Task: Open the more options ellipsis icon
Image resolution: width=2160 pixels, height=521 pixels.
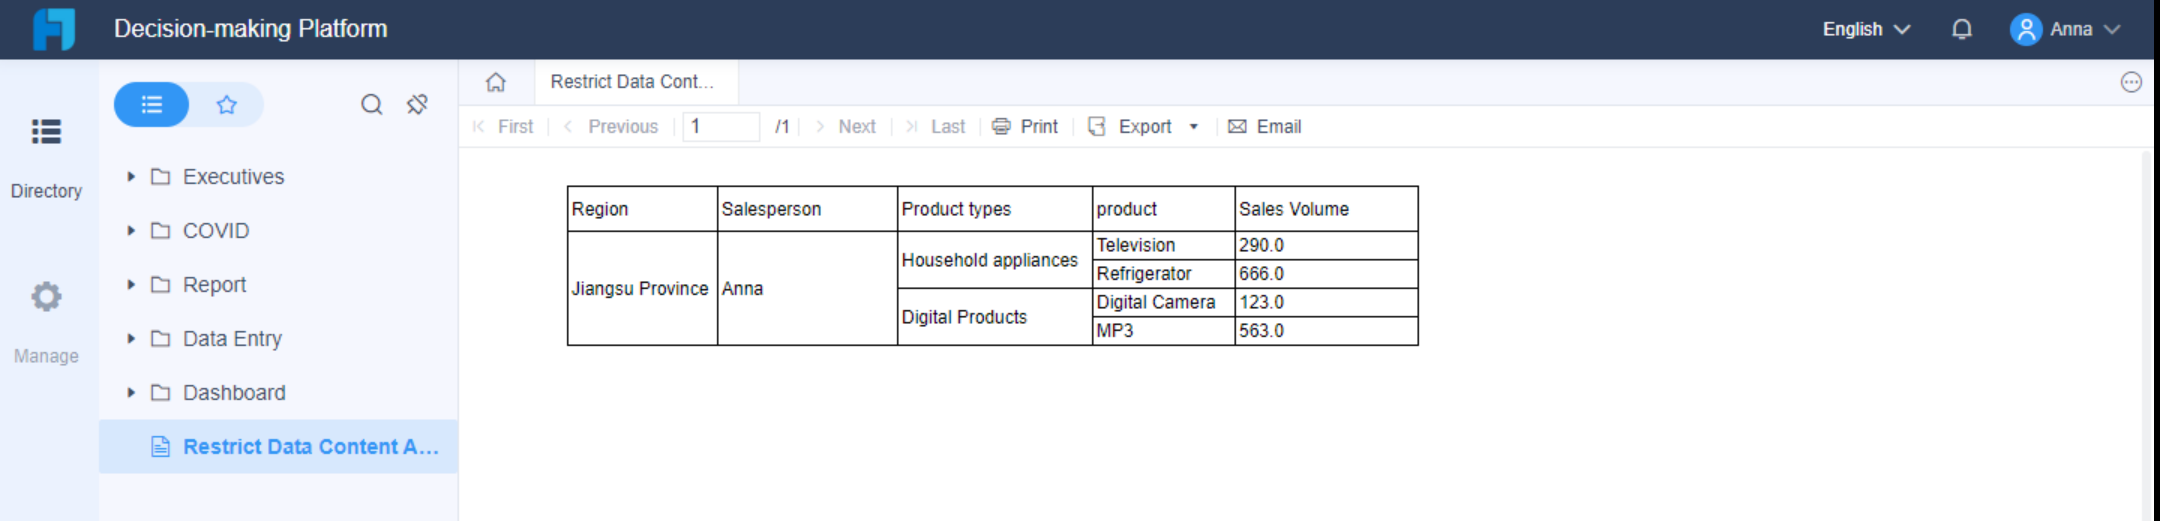Action: pos(2131,82)
